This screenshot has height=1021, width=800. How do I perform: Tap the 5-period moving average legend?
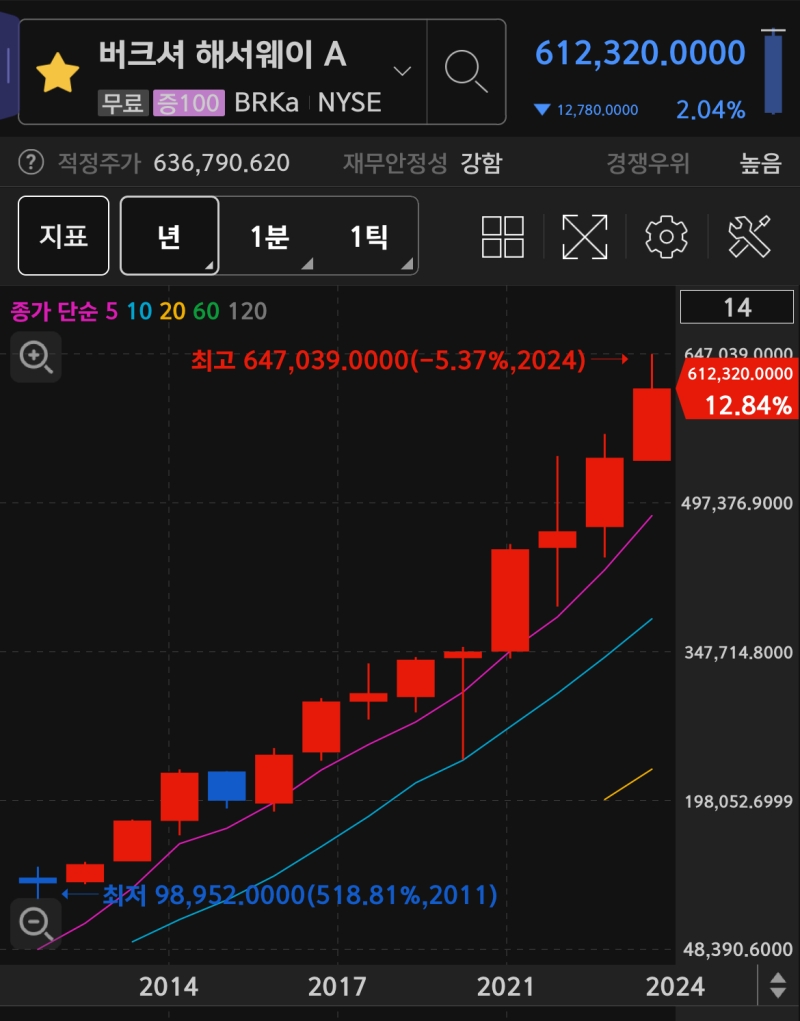tap(111, 311)
